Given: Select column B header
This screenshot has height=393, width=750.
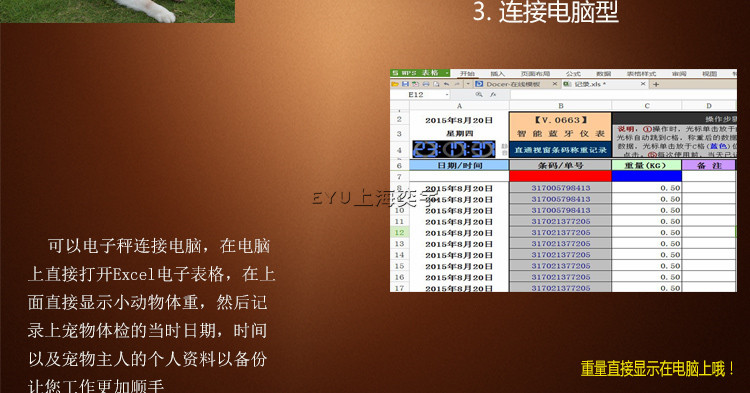Looking at the screenshot, I should (560, 106).
